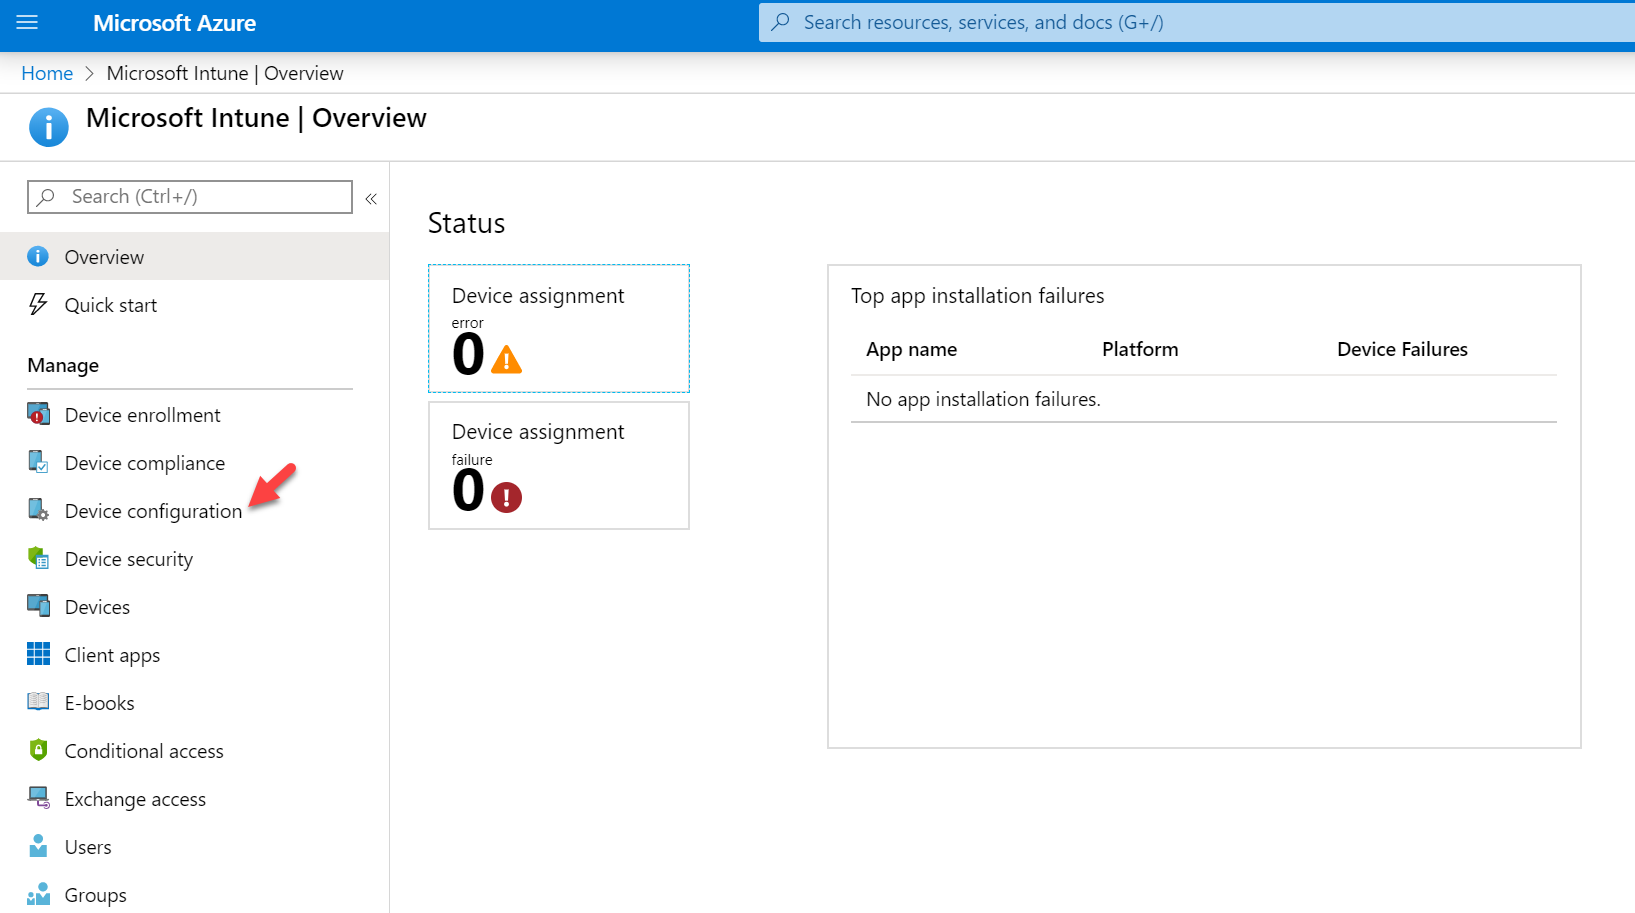Sort by App name column header

(911, 349)
